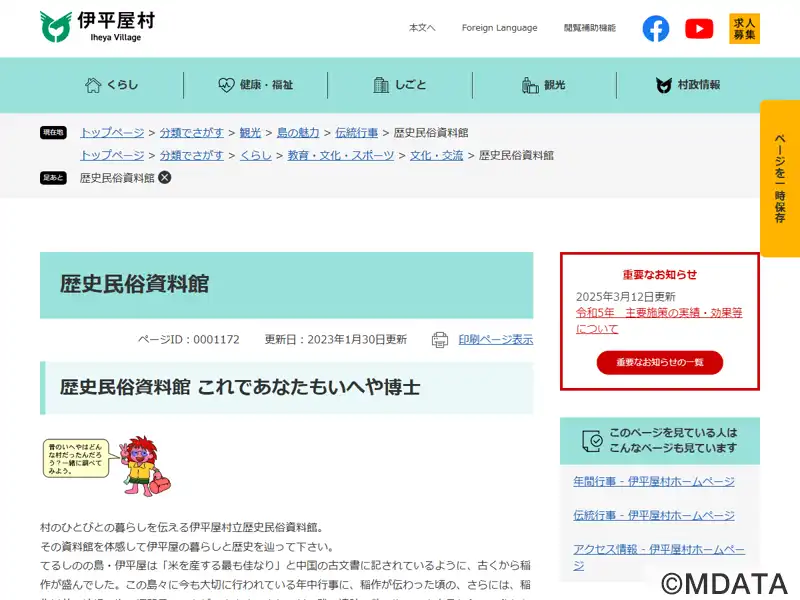
Task: Click the 2025年3月12日更新 date text
Action: 626,296
